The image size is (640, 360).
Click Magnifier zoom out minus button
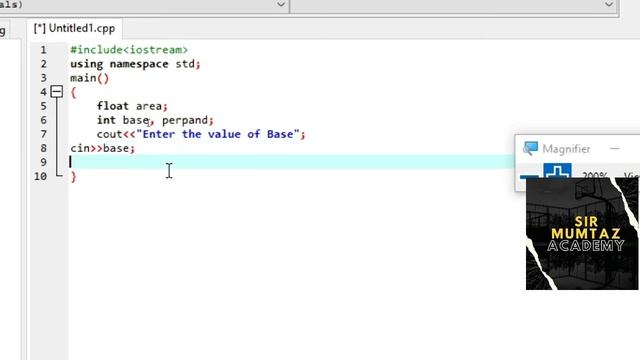point(529,176)
